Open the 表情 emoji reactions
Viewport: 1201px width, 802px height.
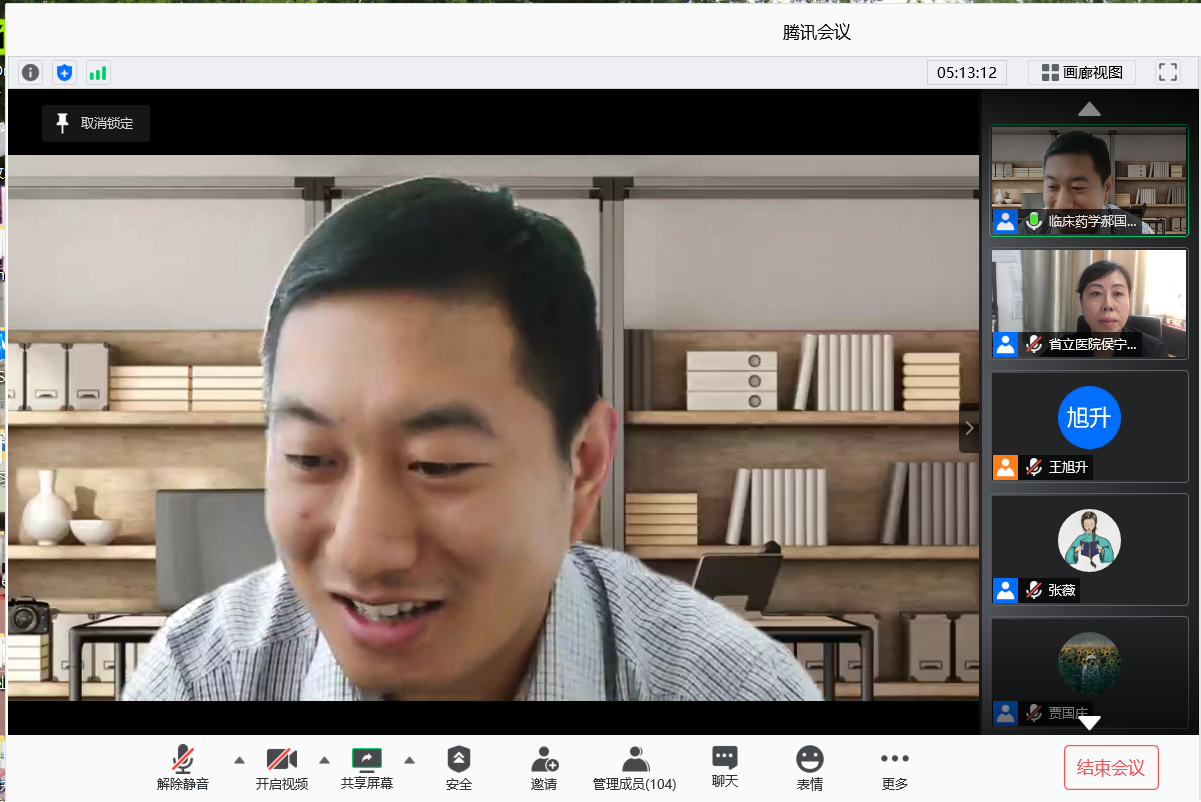810,767
